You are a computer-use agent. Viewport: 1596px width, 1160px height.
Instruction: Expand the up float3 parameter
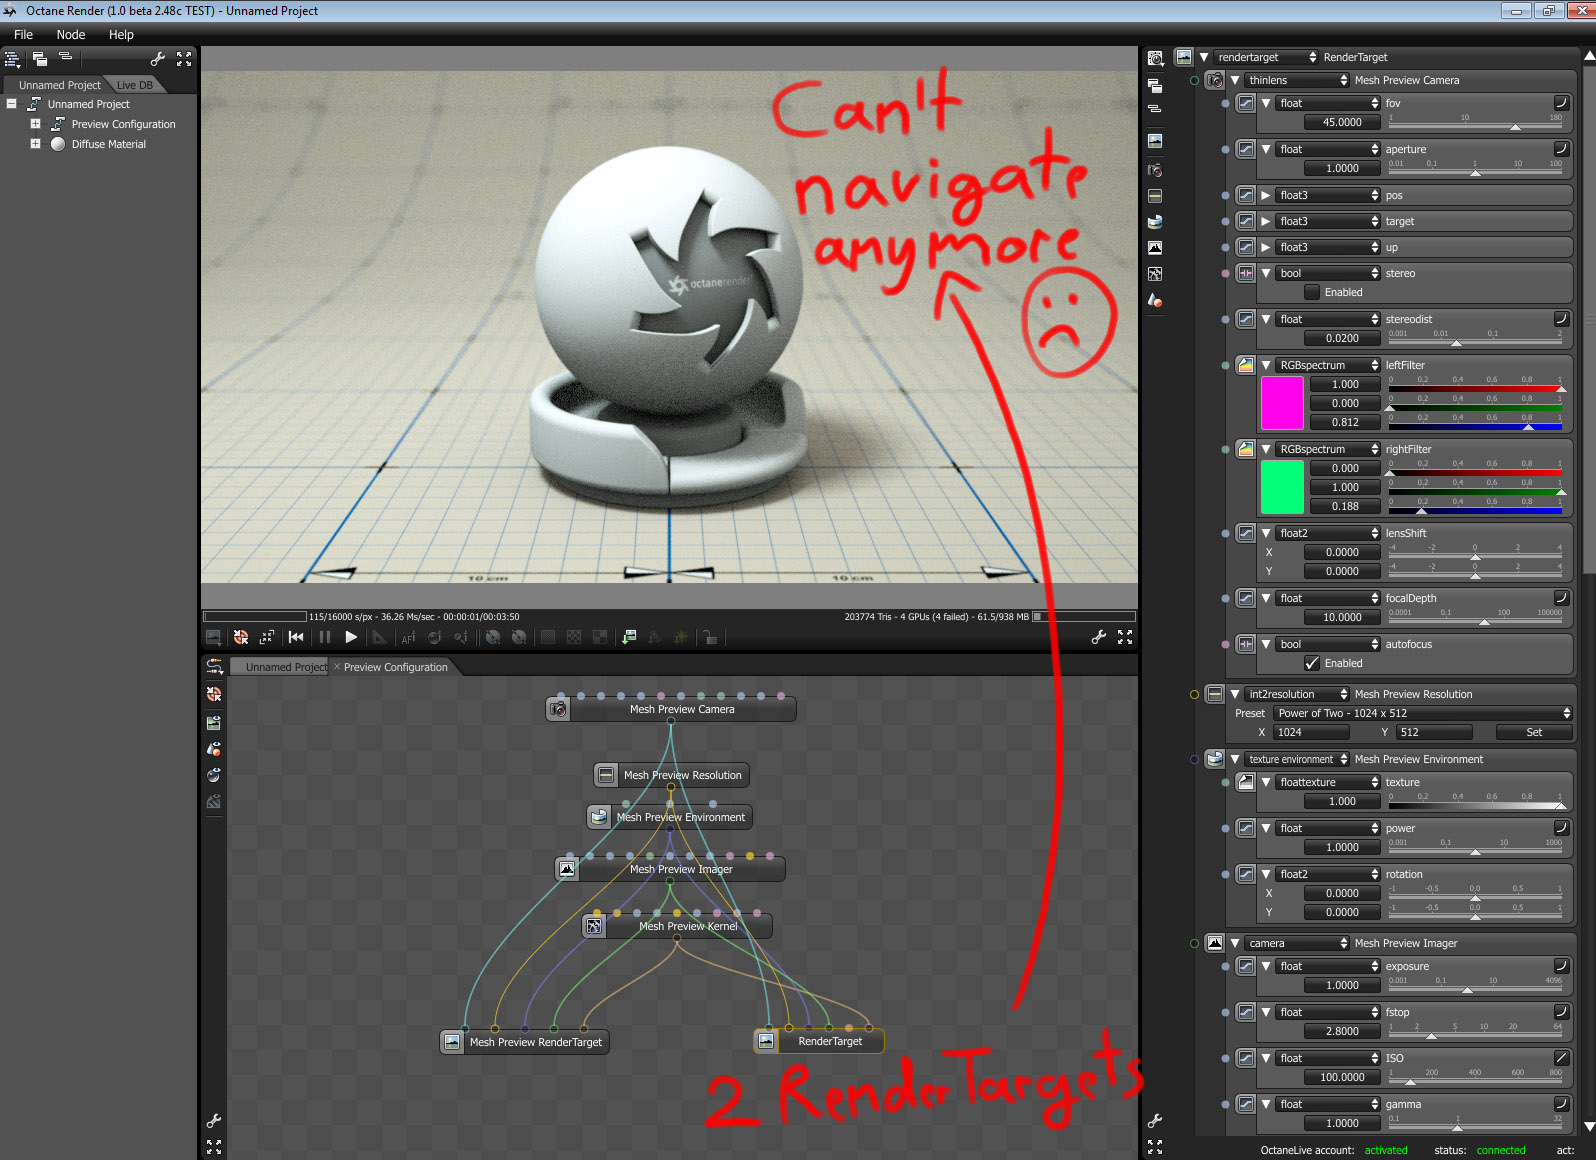click(1266, 247)
